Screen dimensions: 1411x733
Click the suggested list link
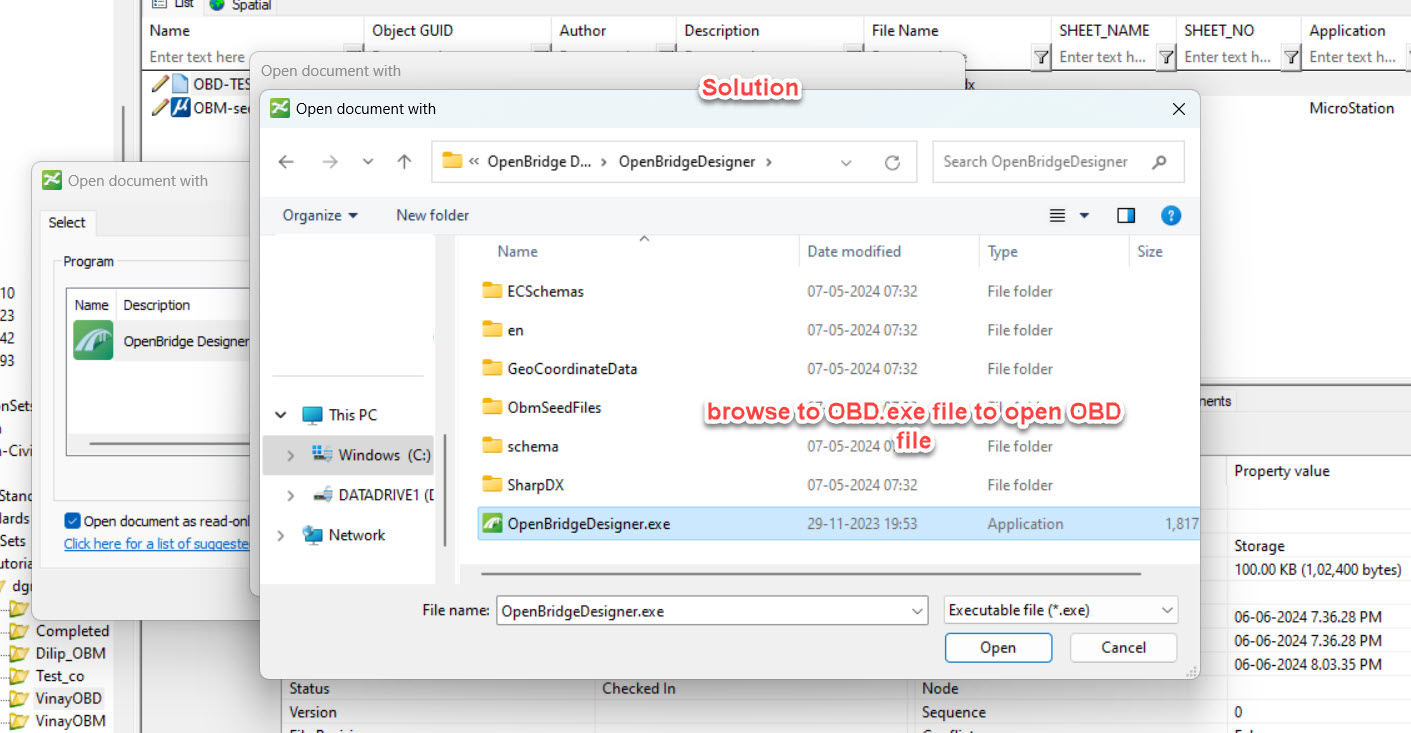[x=156, y=544]
